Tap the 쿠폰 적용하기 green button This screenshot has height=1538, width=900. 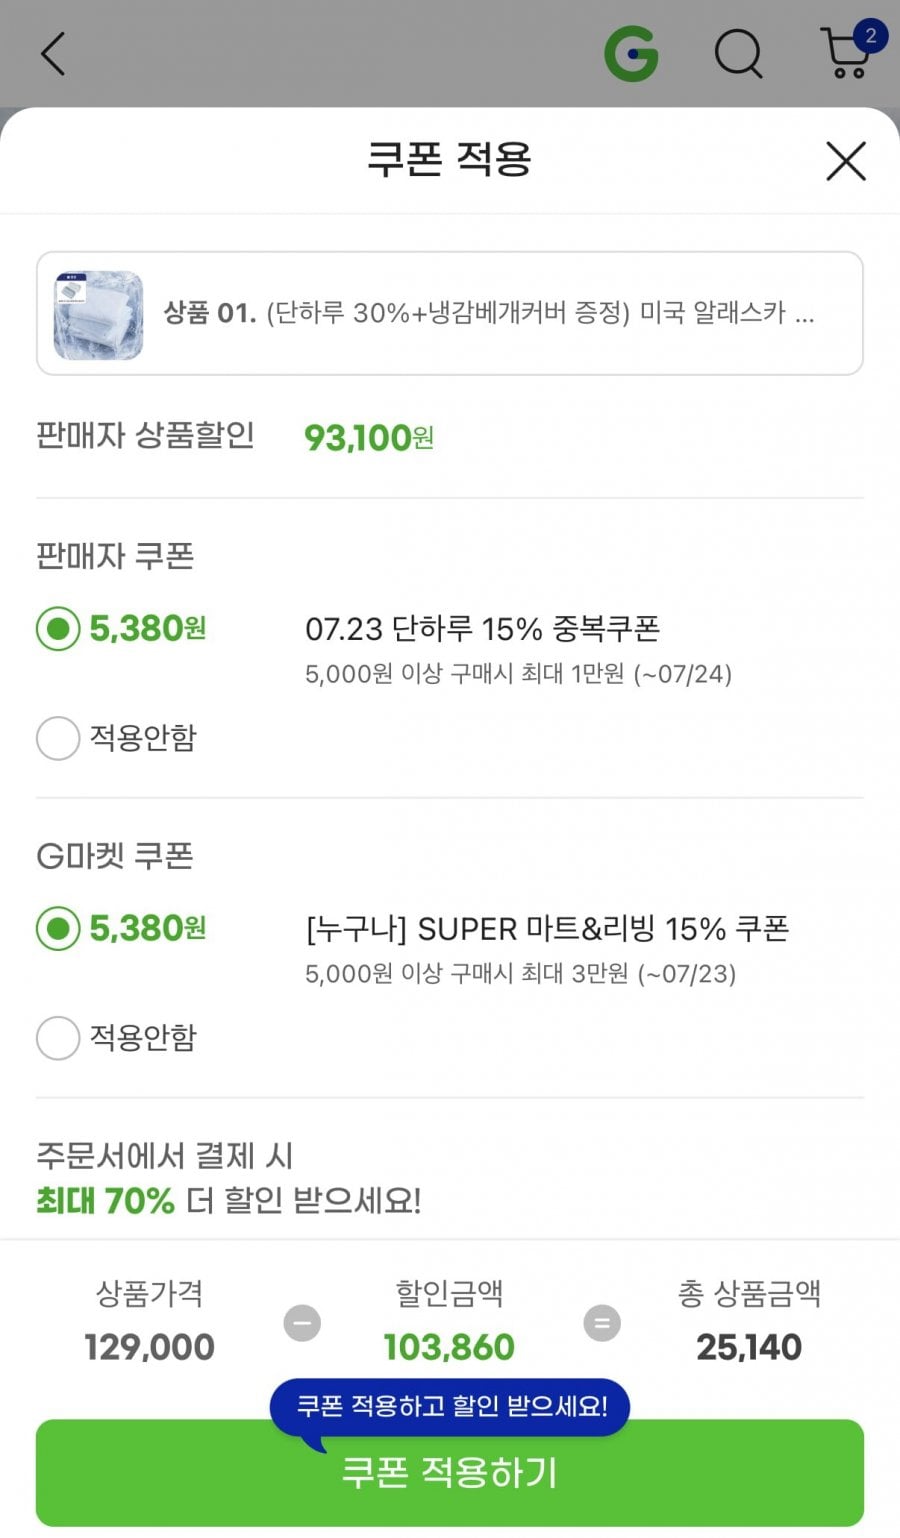coord(450,1473)
